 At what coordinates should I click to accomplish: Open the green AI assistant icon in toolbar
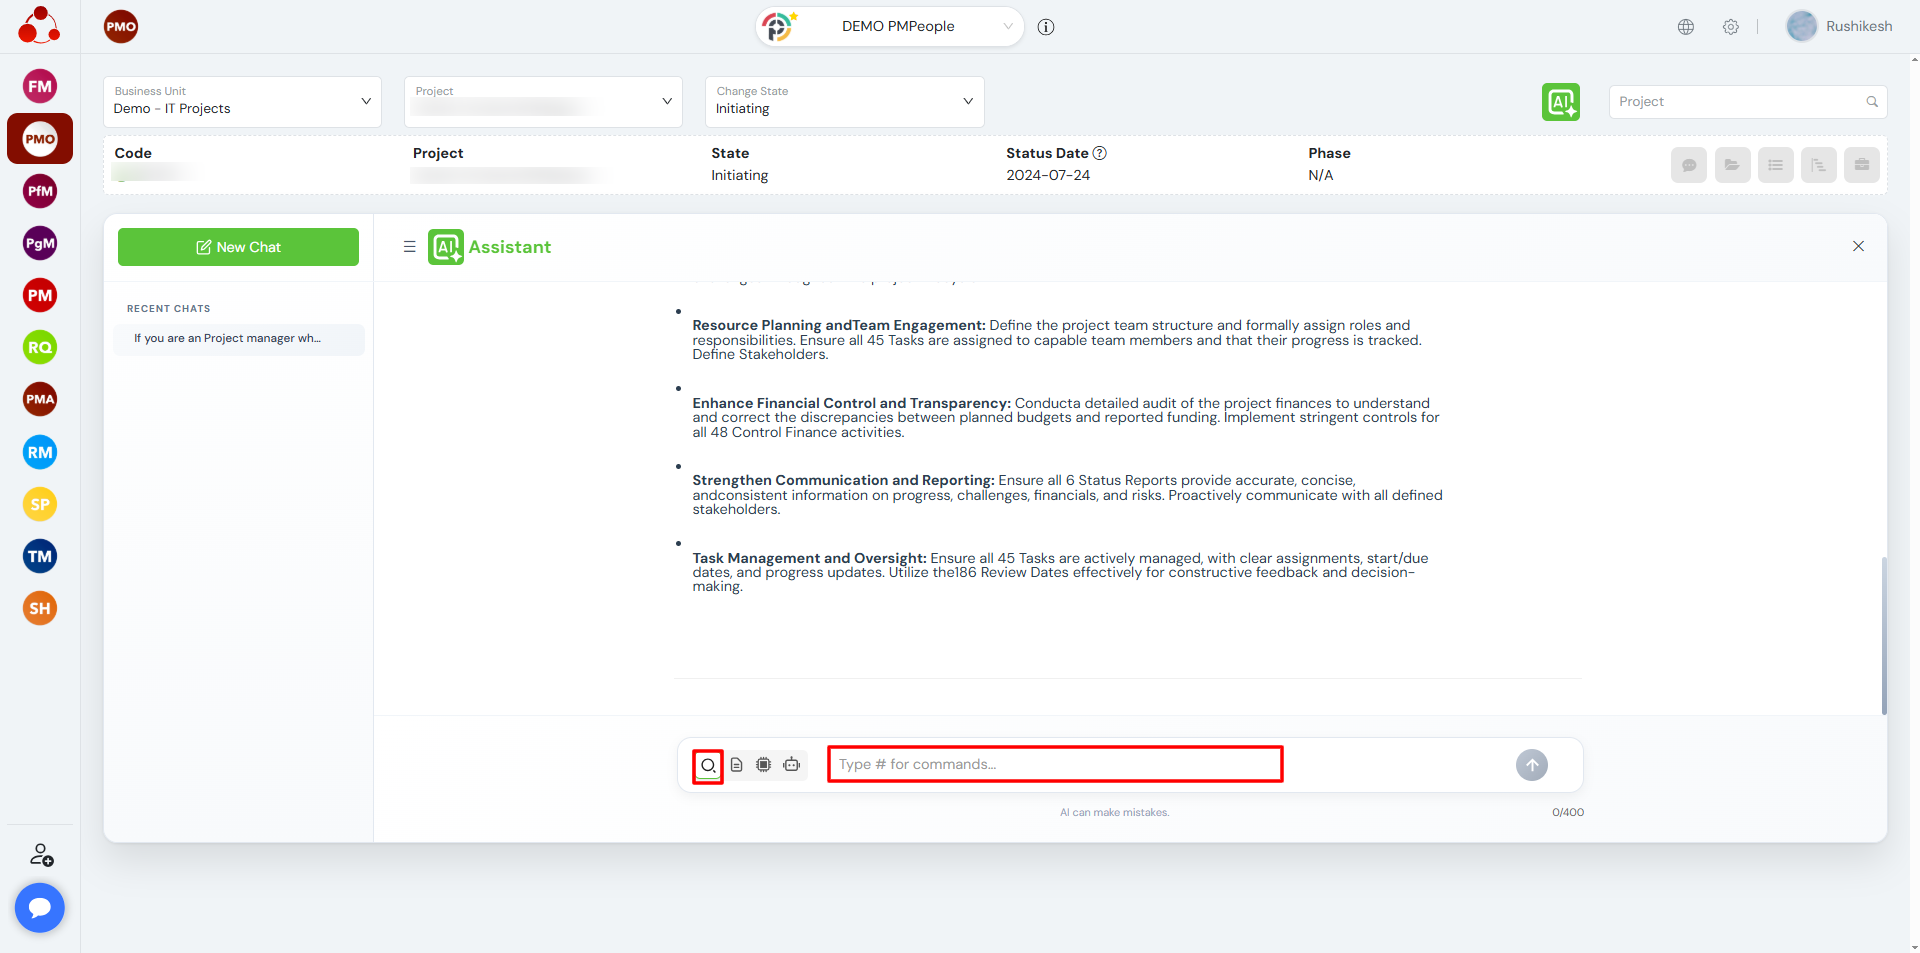[1560, 102]
